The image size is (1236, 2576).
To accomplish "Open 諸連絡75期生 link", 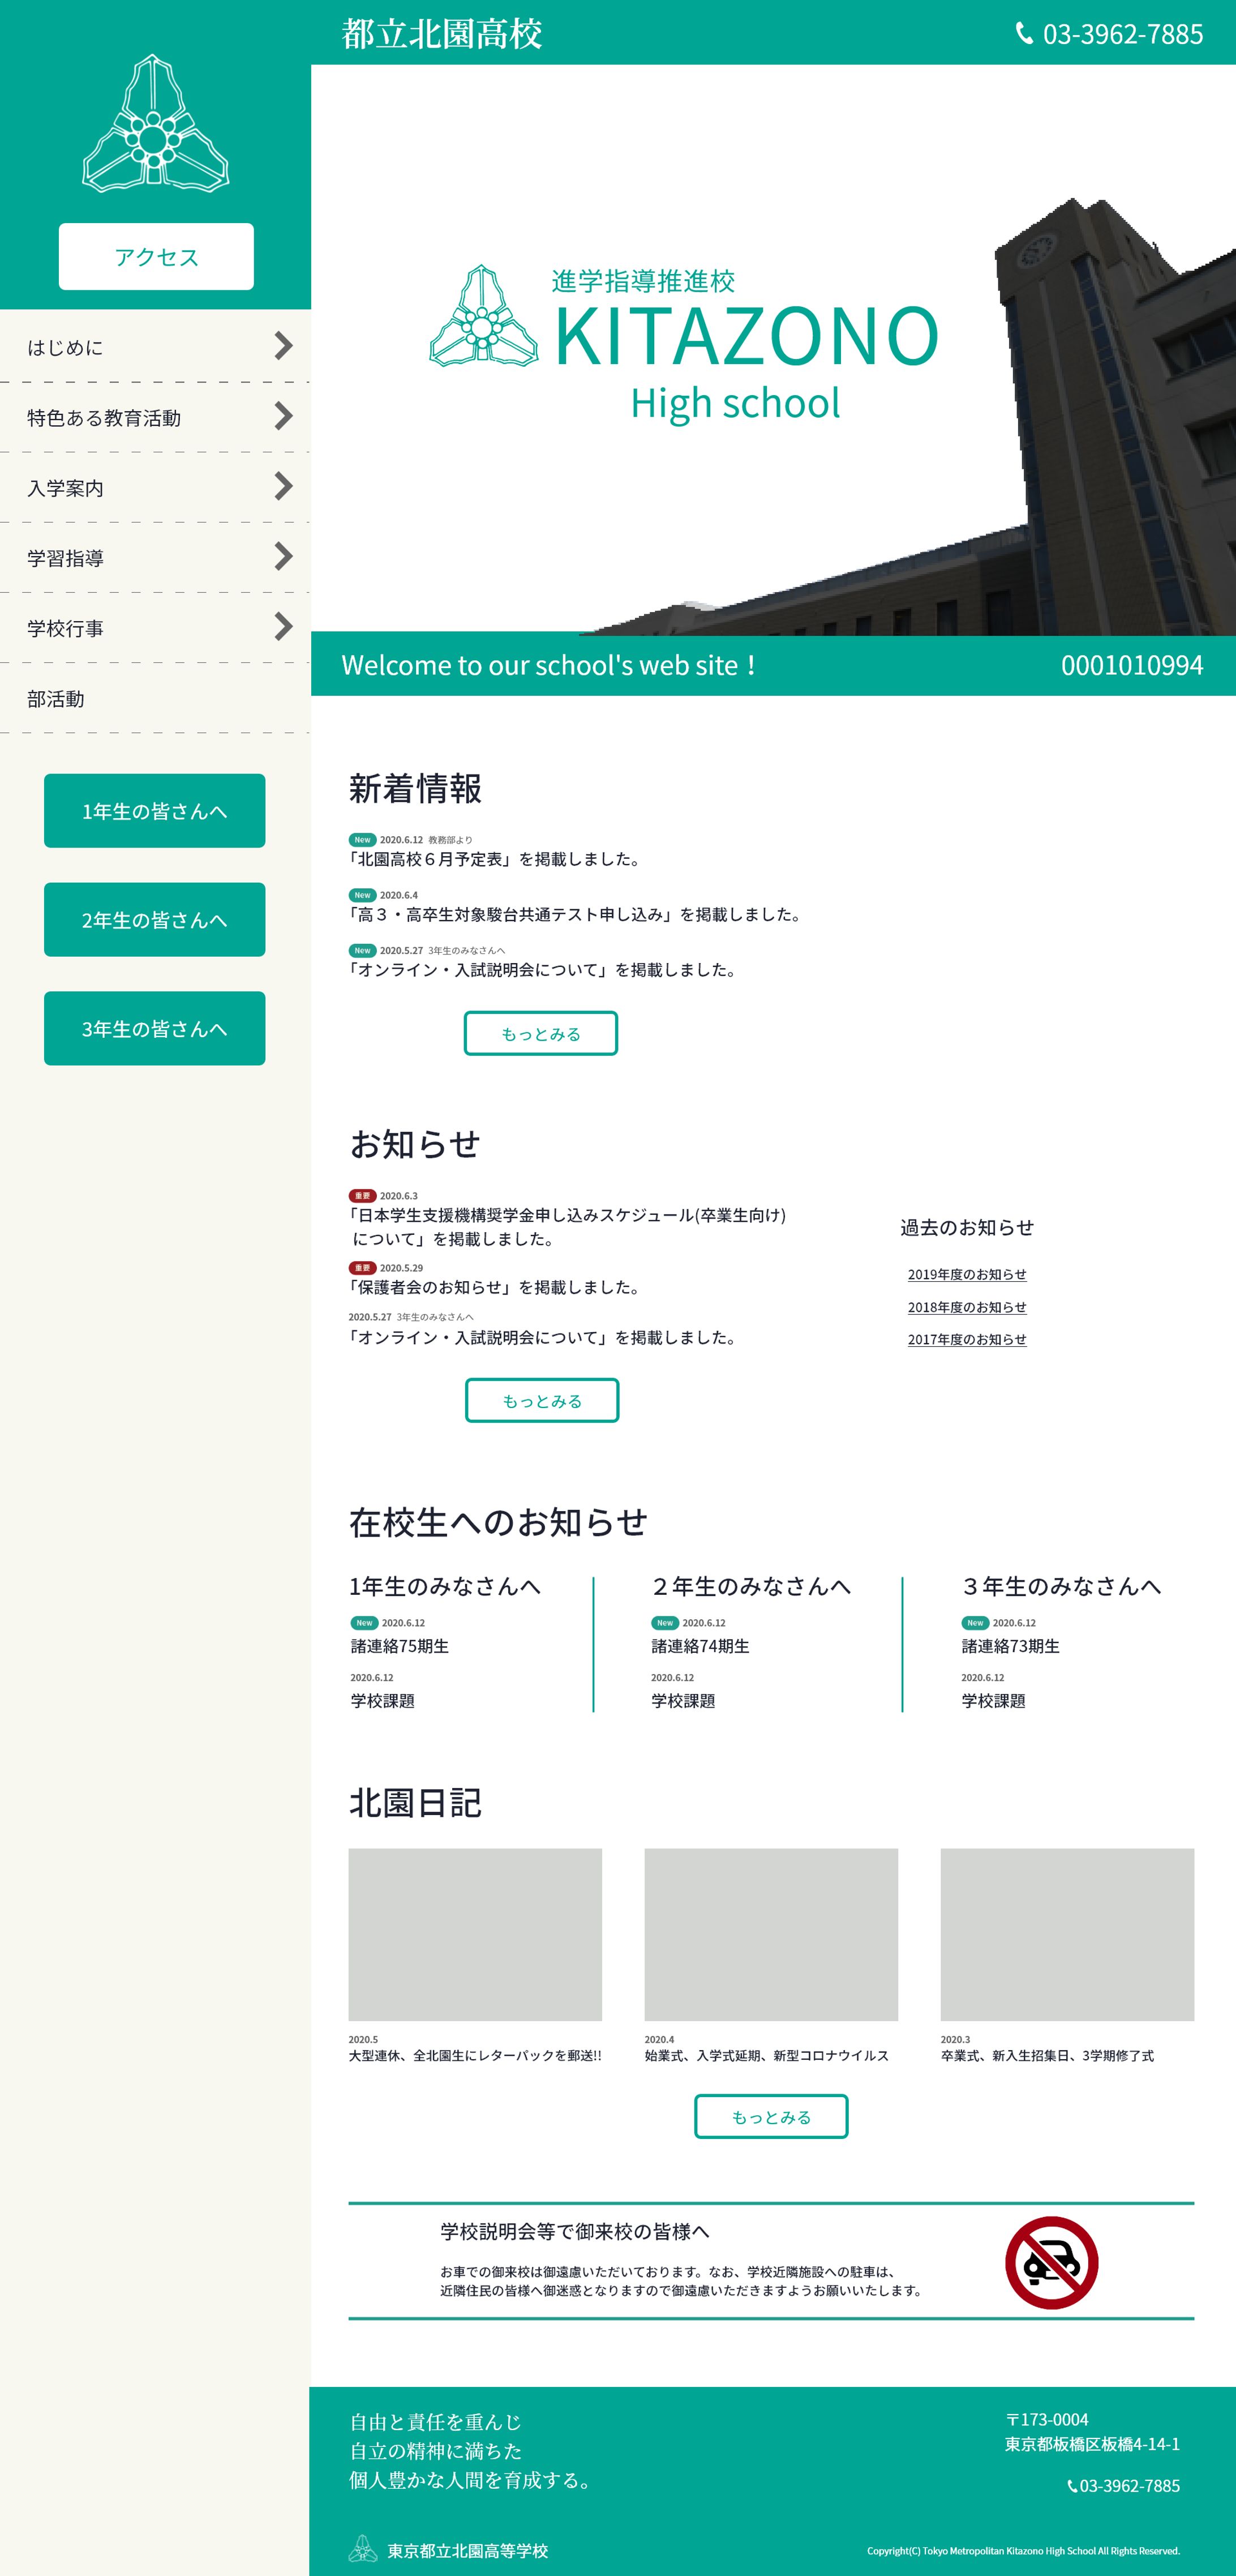I will [x=399, y=1646].
